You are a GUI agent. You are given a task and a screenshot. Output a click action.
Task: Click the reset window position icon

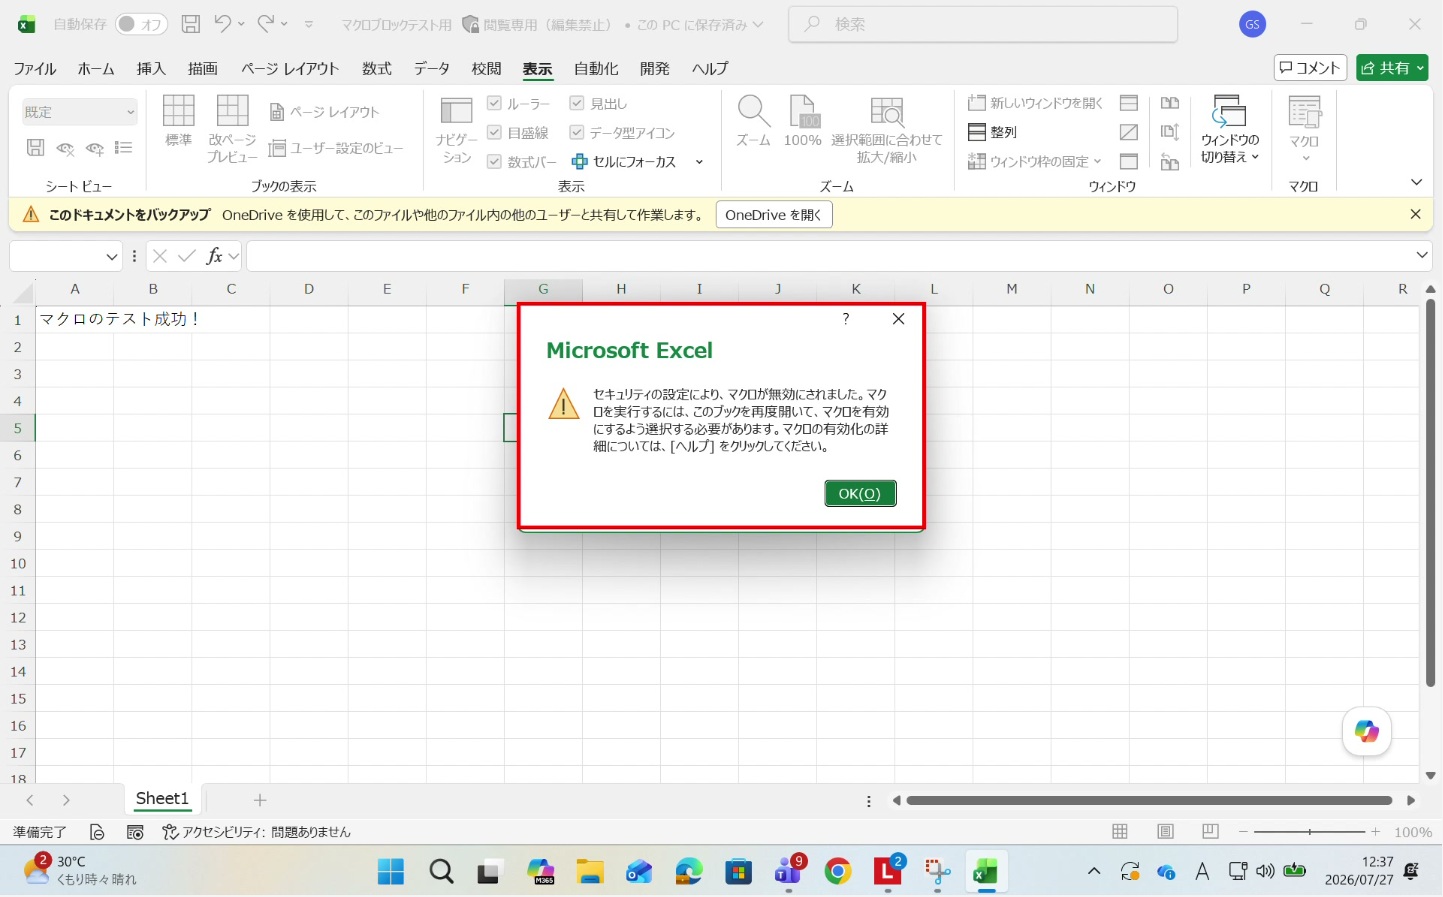coord(1170,161)
